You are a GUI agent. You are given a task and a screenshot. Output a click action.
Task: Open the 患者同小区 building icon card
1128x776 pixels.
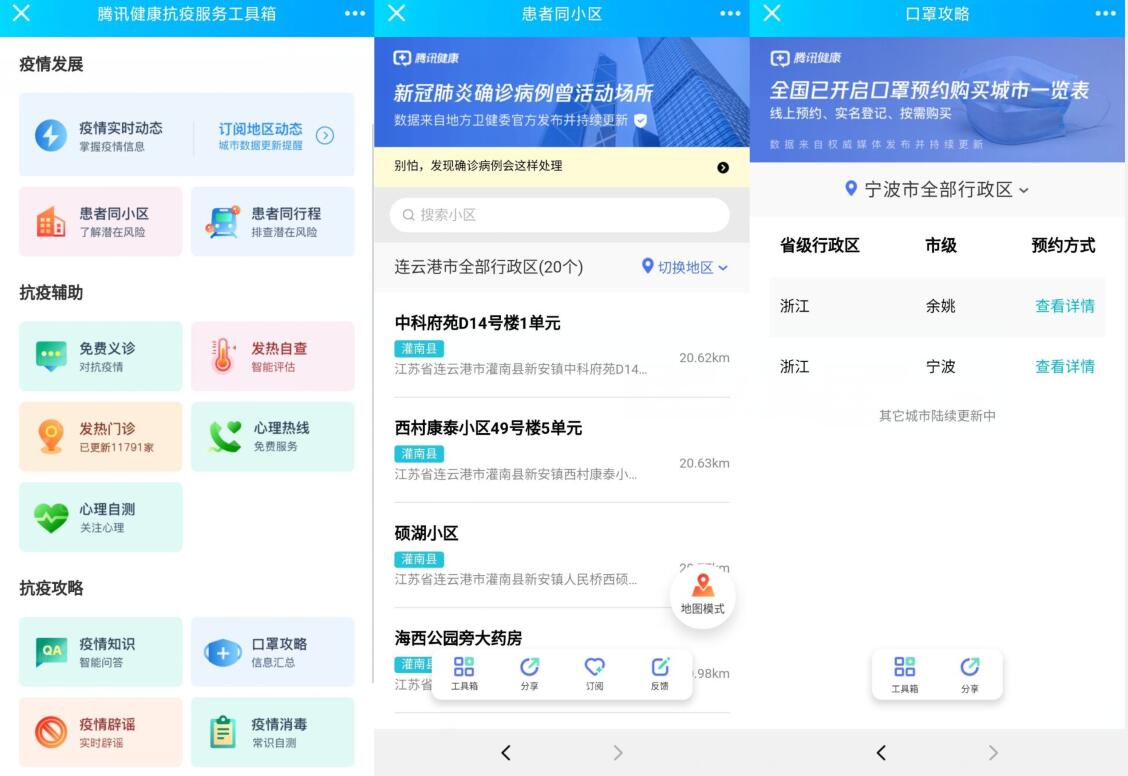[101, 222]
